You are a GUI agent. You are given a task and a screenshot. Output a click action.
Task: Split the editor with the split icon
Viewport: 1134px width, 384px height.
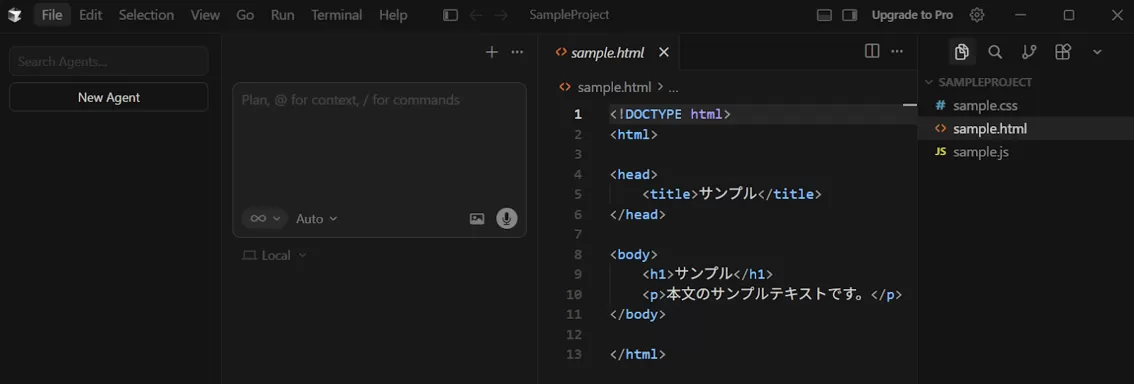872,51
